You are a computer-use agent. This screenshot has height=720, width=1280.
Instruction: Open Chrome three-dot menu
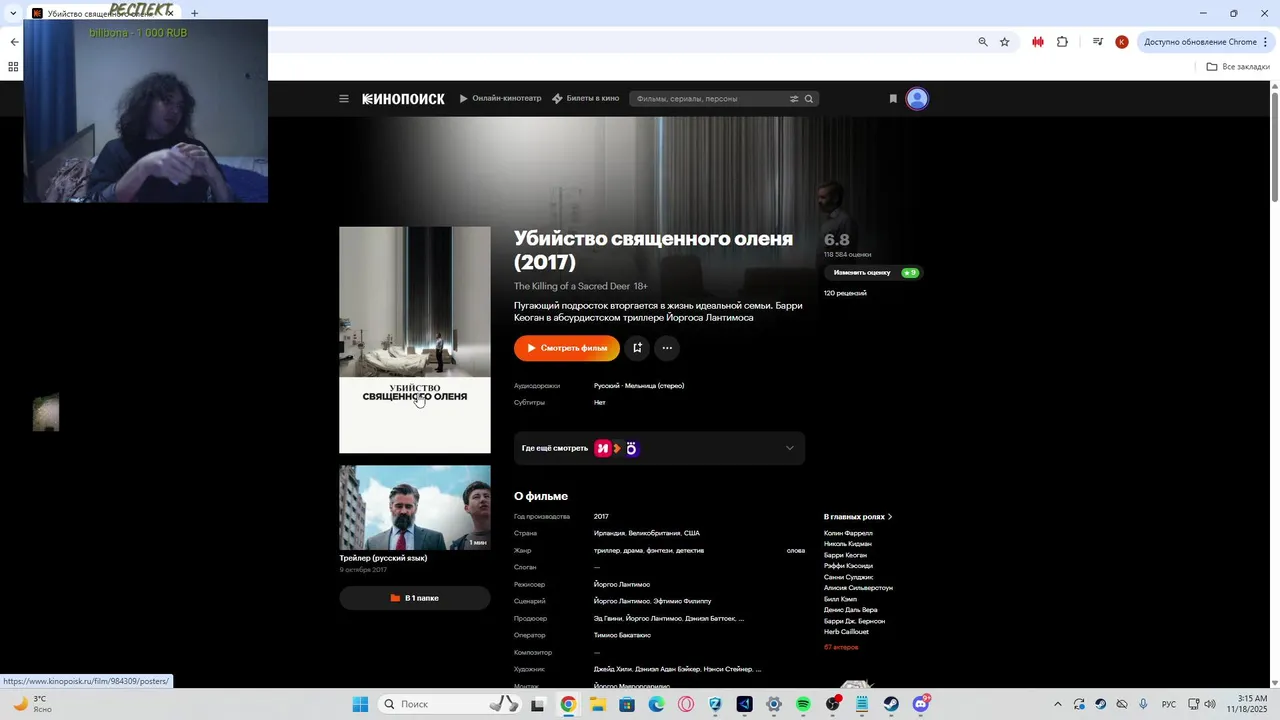click(x=1266, y=42)
